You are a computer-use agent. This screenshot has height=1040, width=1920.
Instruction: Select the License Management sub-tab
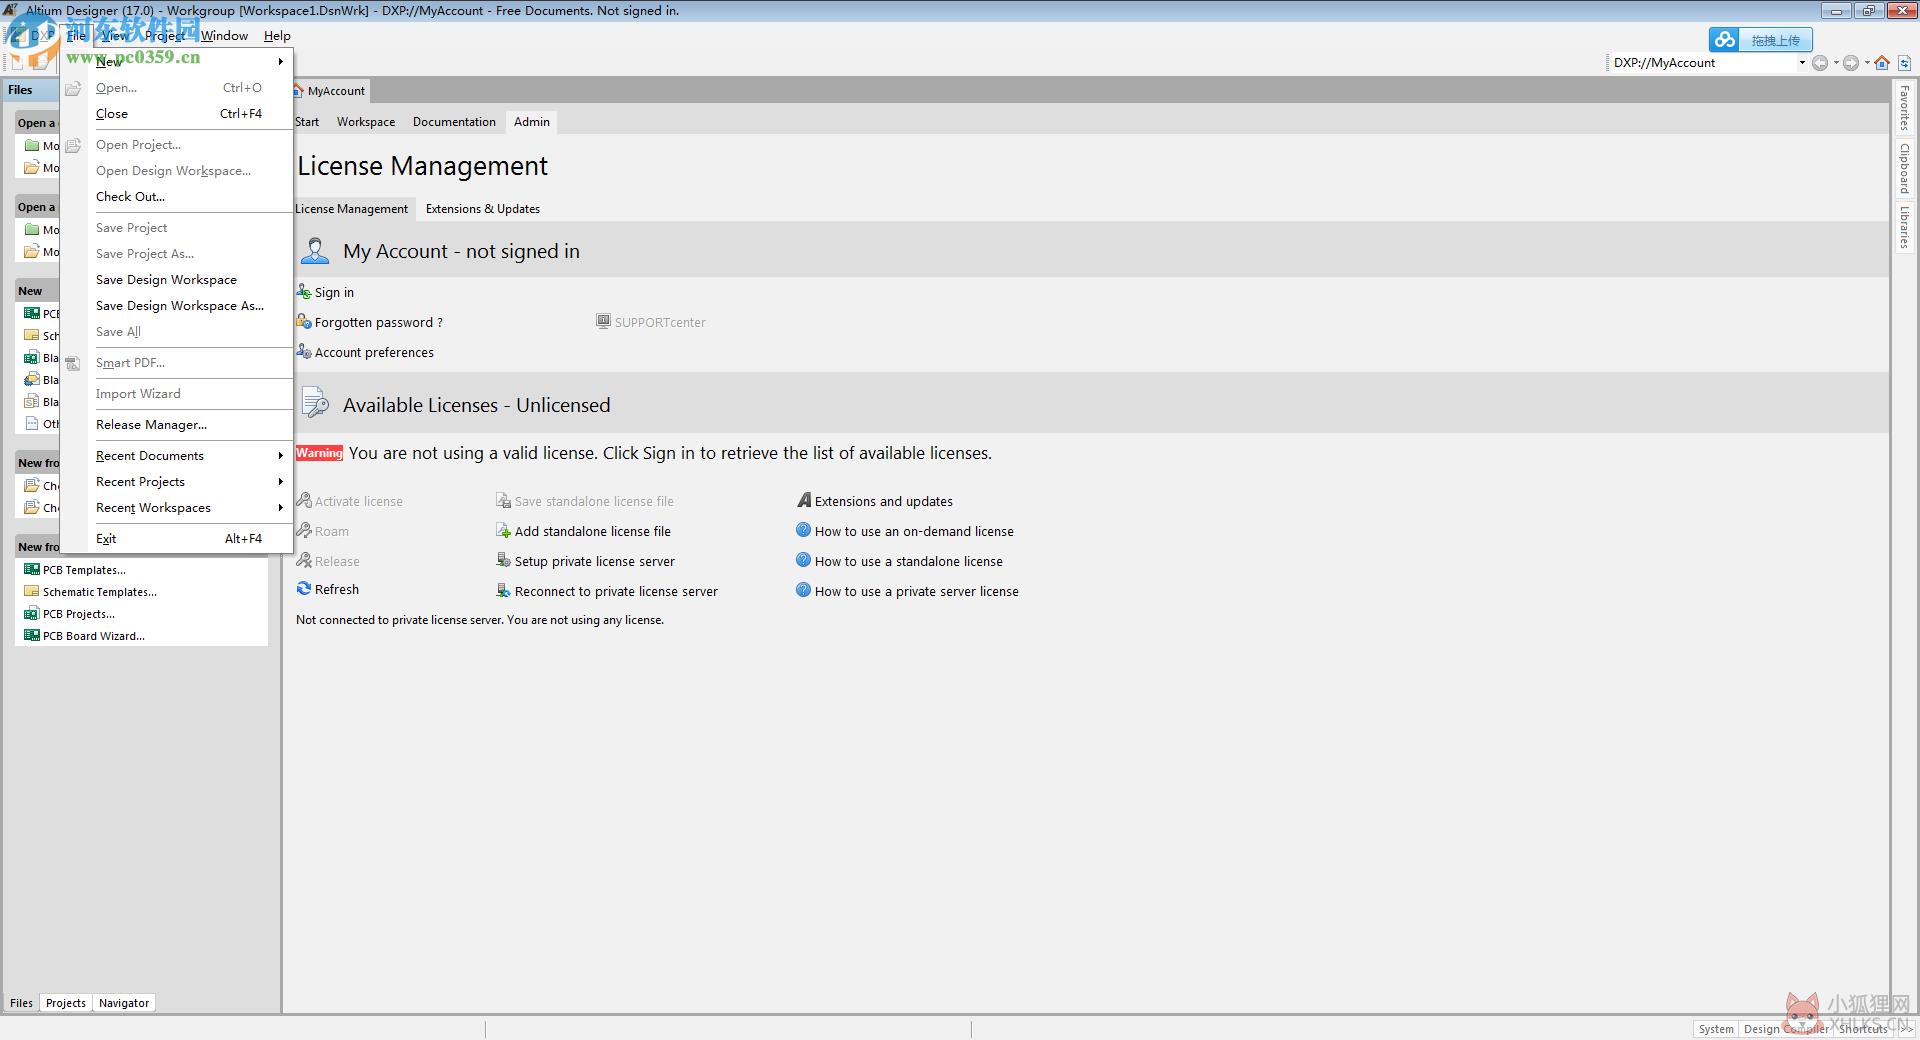point(351,209)
